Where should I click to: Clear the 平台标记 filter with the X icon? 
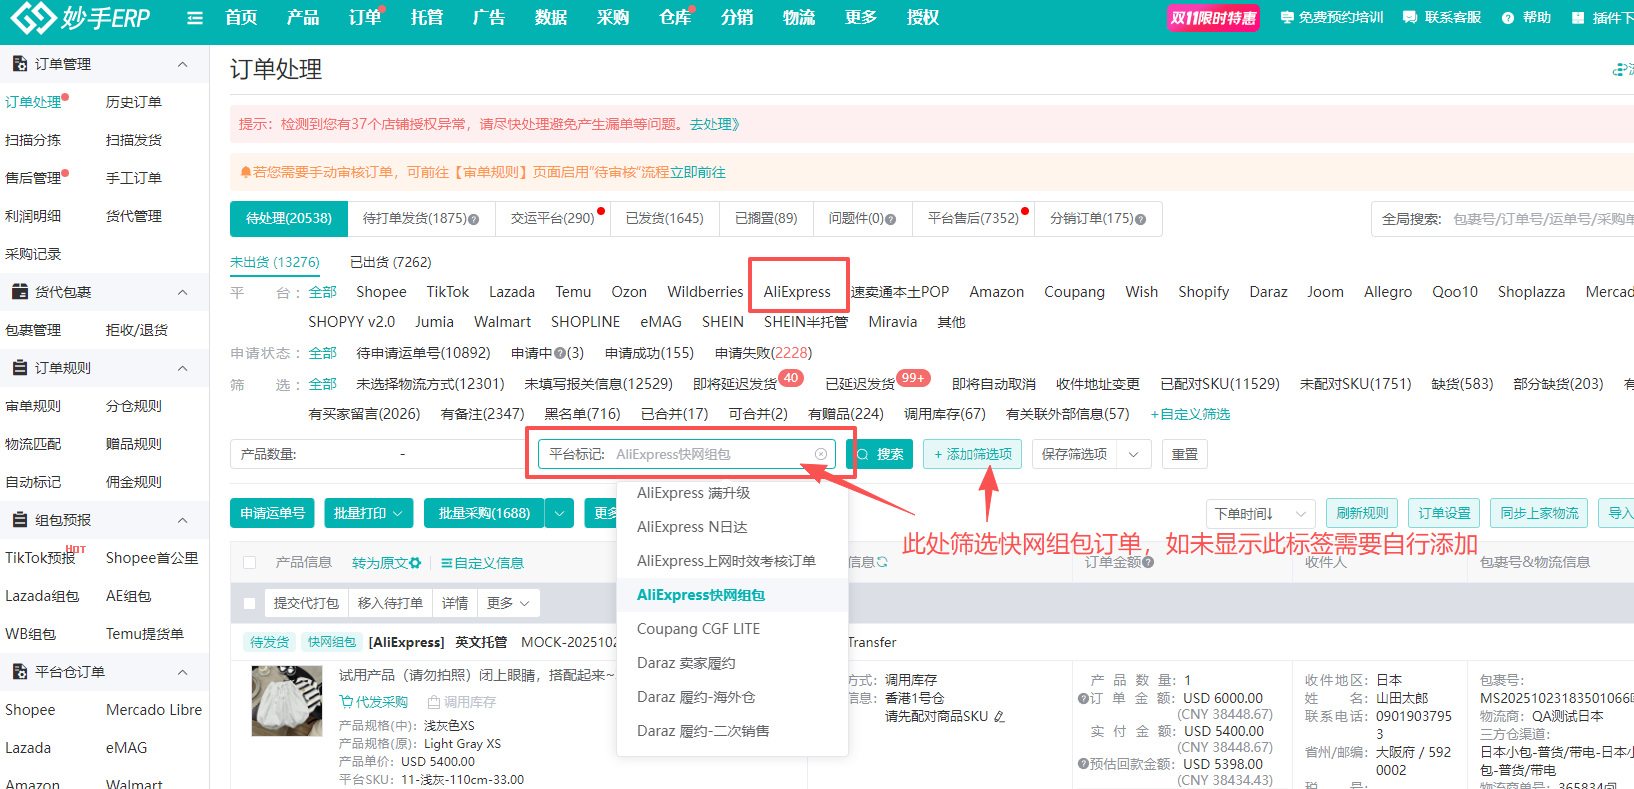pos(821,454)
